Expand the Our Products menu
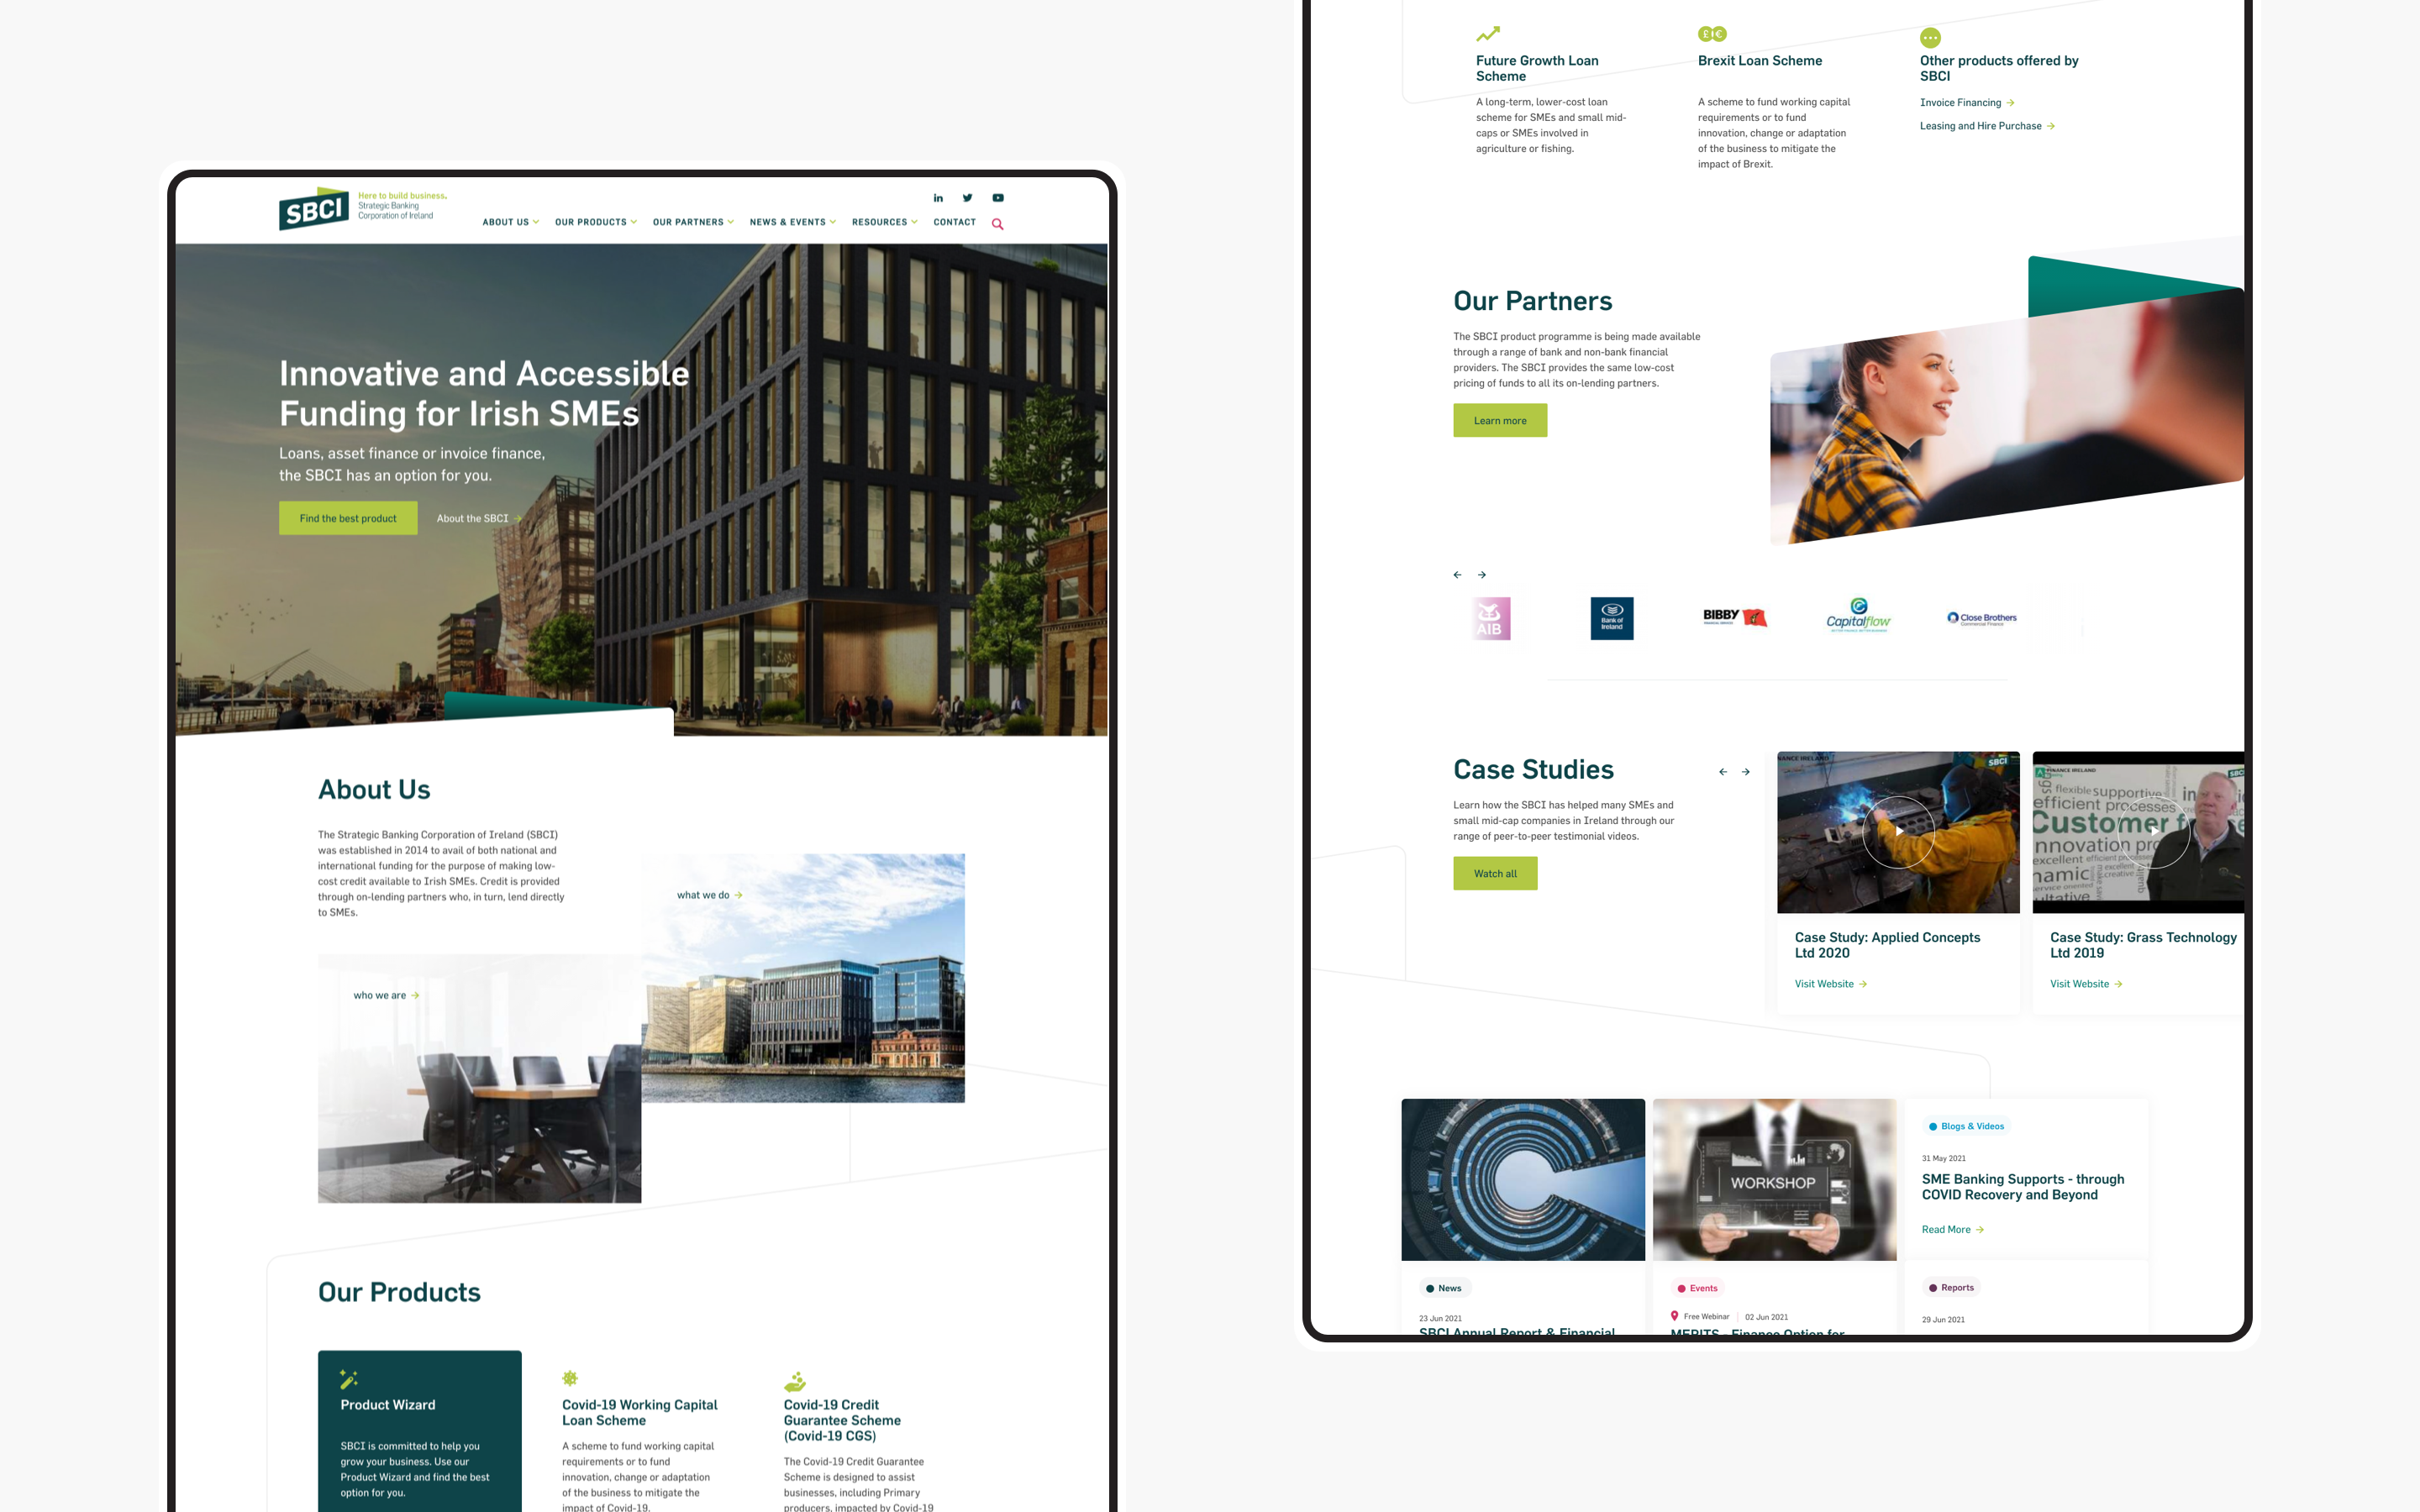This screenshot has width=2420, height=1512. click(x=596, y=222)
